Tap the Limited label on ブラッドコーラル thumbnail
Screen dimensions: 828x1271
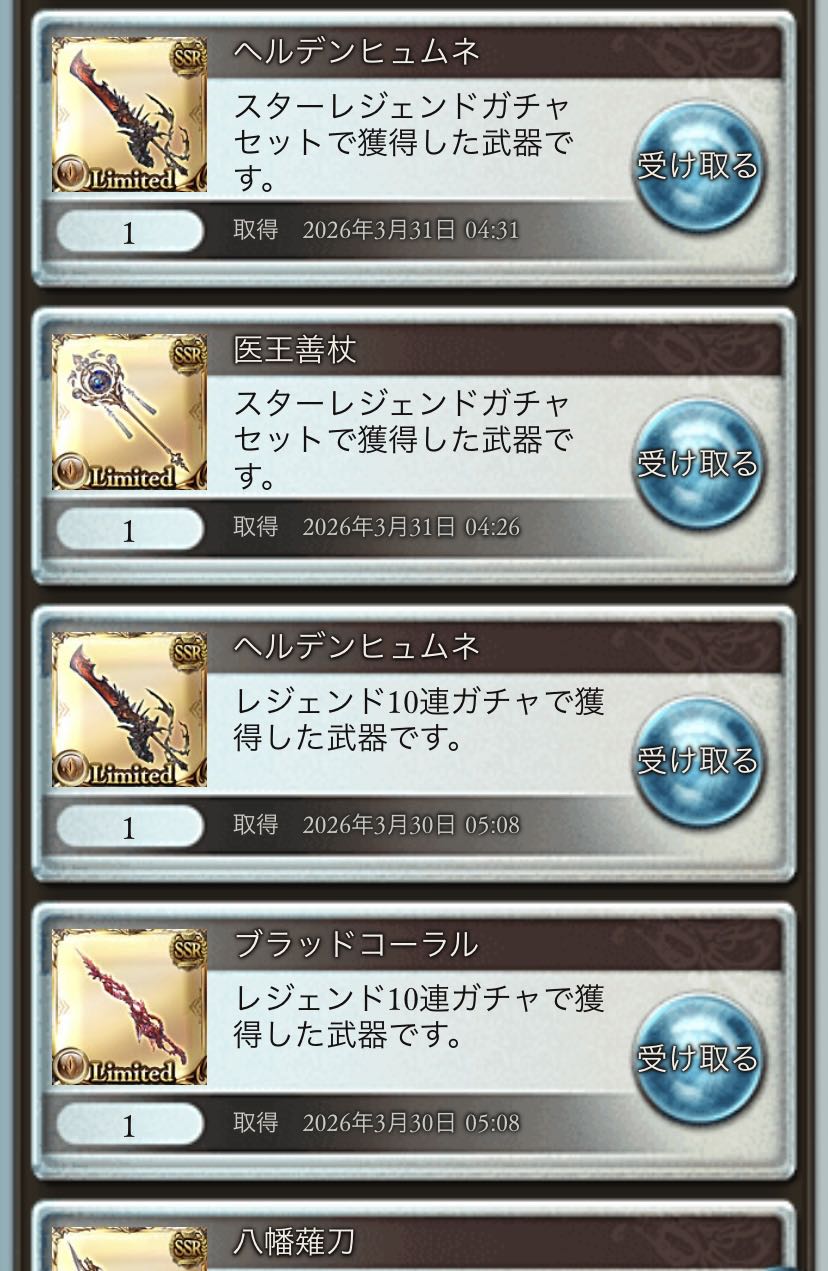tap(131, 1072)
